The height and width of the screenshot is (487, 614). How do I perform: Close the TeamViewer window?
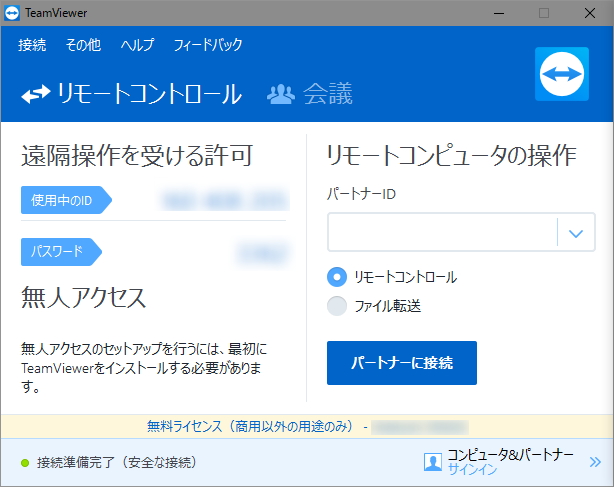(590, 13)
